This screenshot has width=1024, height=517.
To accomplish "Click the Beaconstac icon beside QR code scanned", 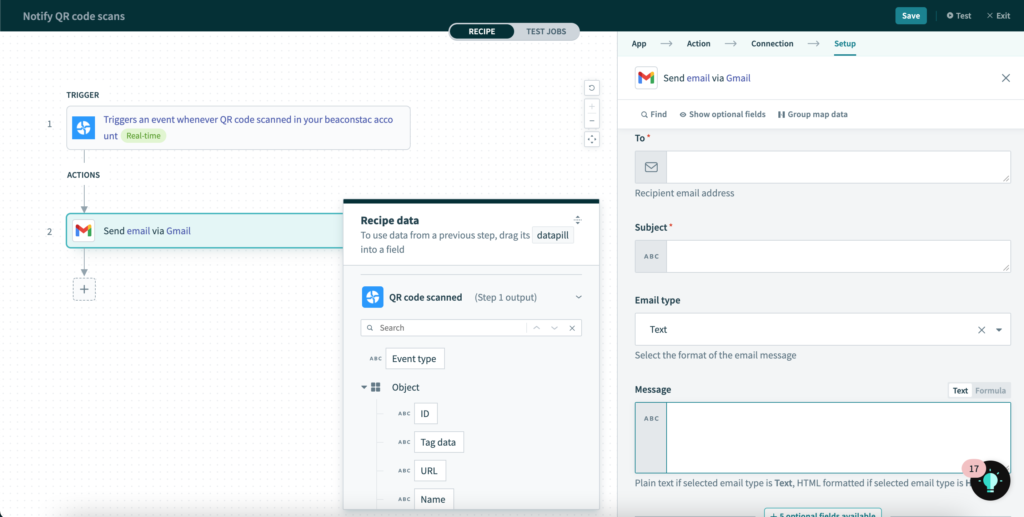I will click(372, 297).
